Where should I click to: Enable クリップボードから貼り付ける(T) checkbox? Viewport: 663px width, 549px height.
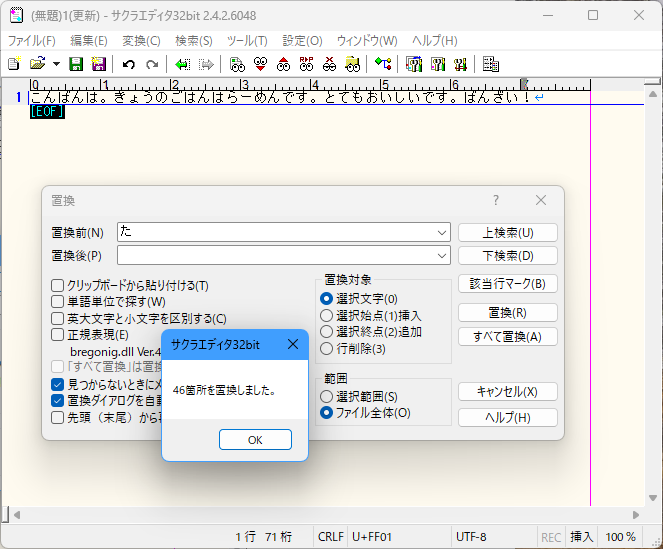[58, 285]
